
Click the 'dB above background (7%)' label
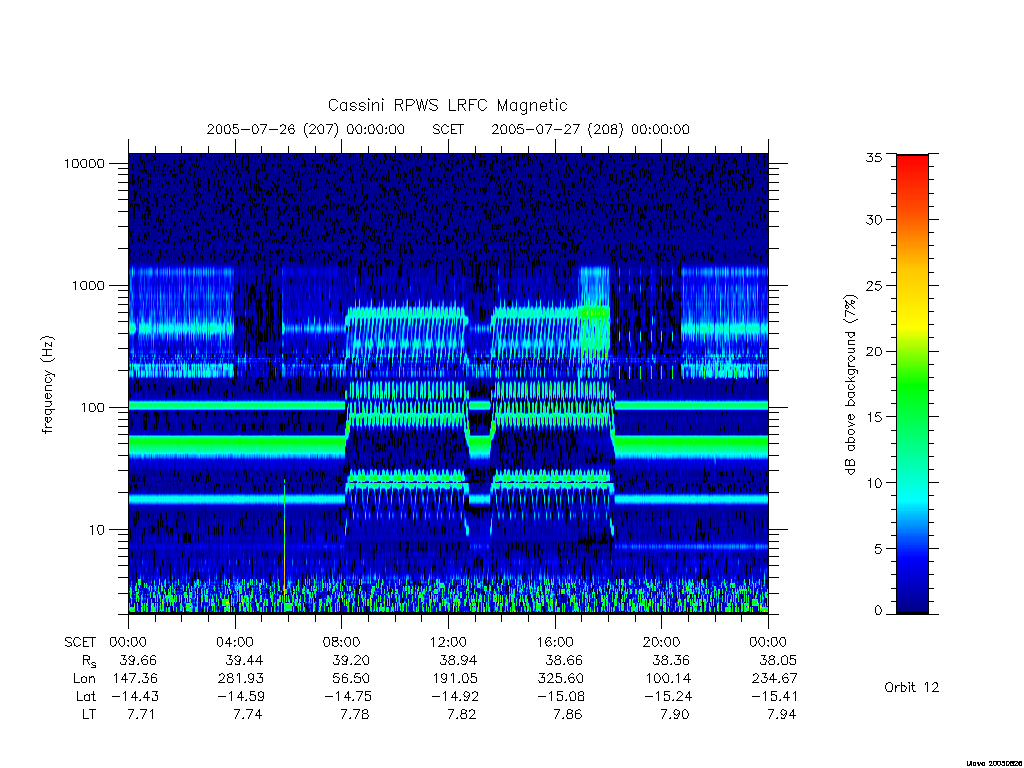point(850,385)
